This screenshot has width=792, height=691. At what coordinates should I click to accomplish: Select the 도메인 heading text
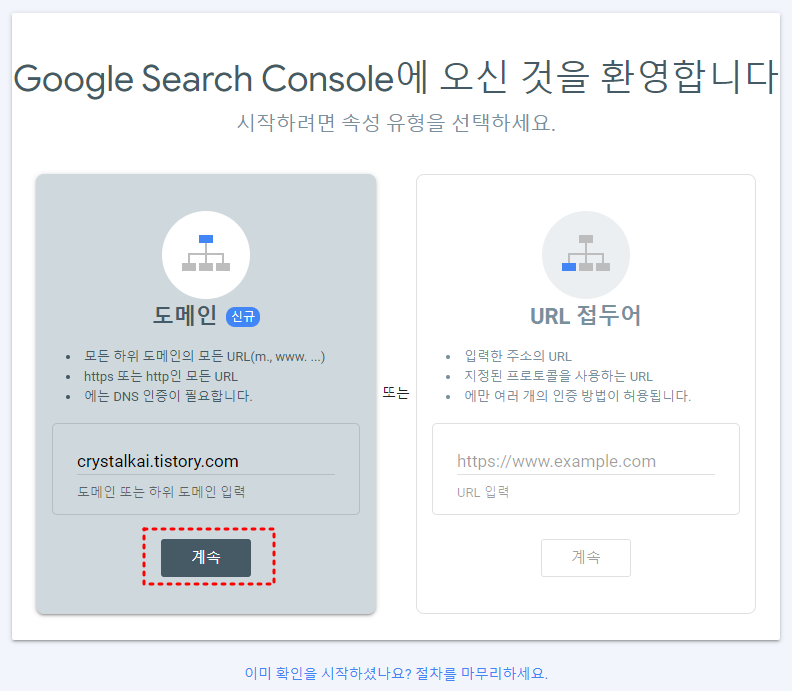pos(185,315)
